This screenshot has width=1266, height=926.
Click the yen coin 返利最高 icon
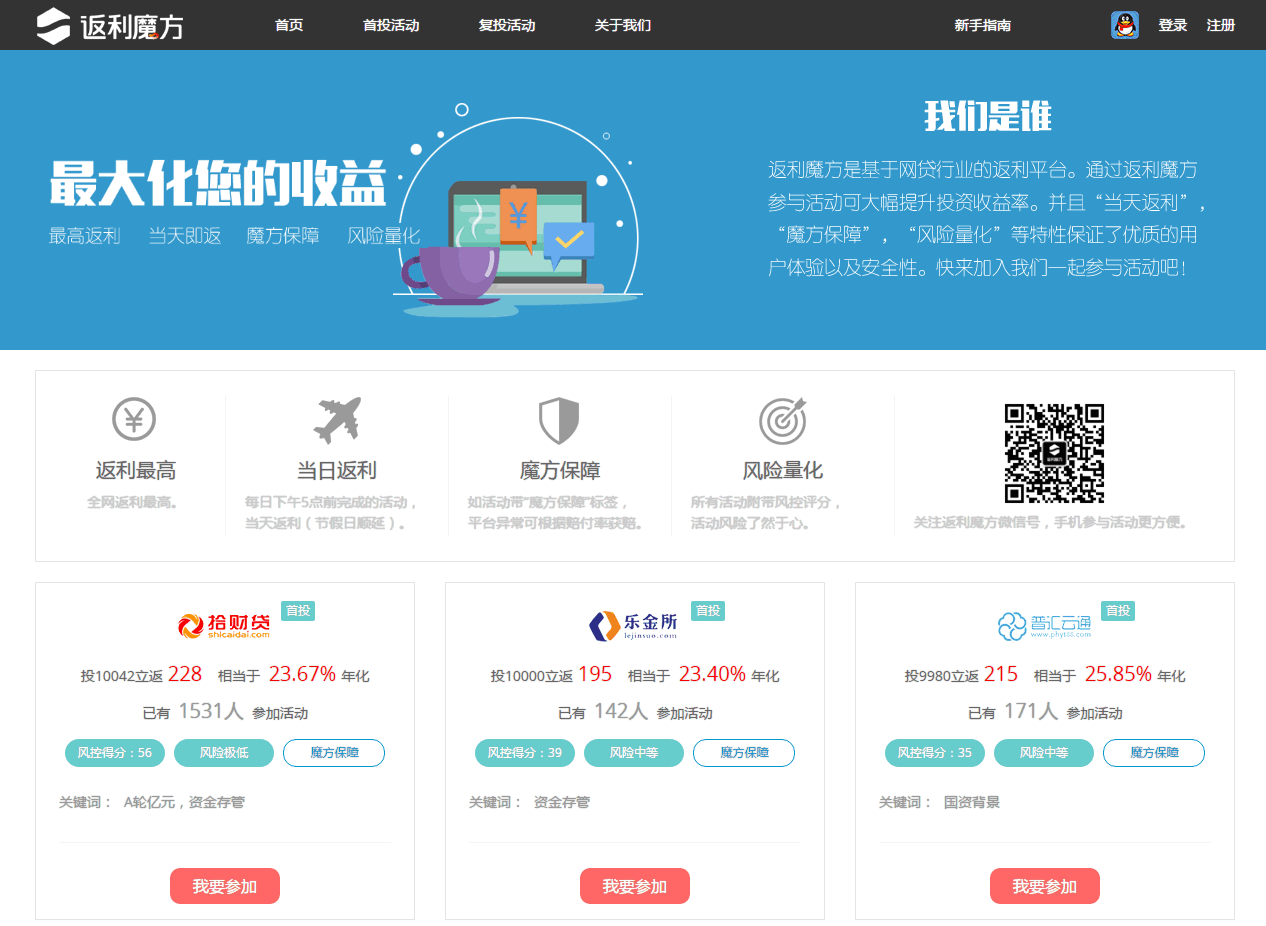coord(134,420)
